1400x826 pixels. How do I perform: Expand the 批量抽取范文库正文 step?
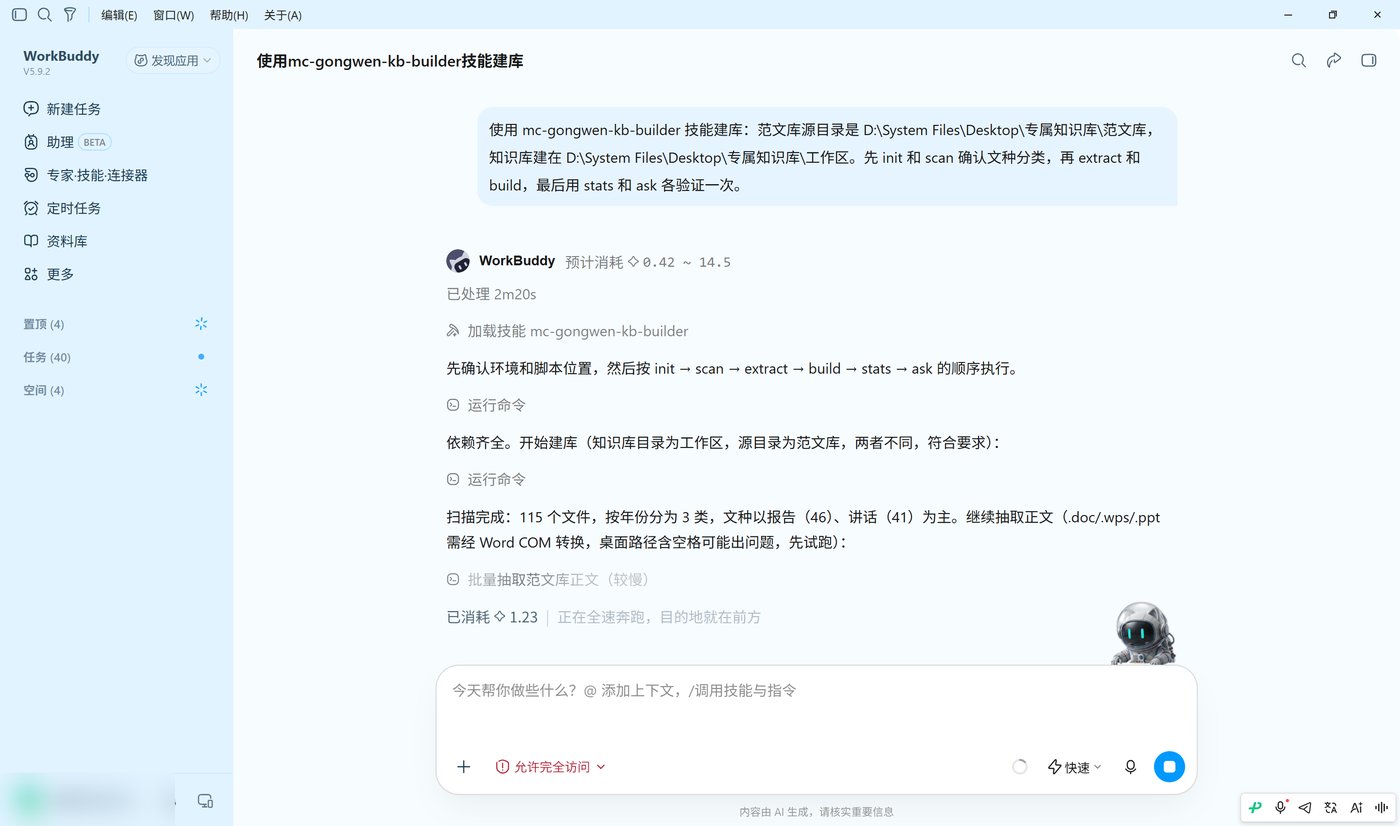(x=549, y=579)
